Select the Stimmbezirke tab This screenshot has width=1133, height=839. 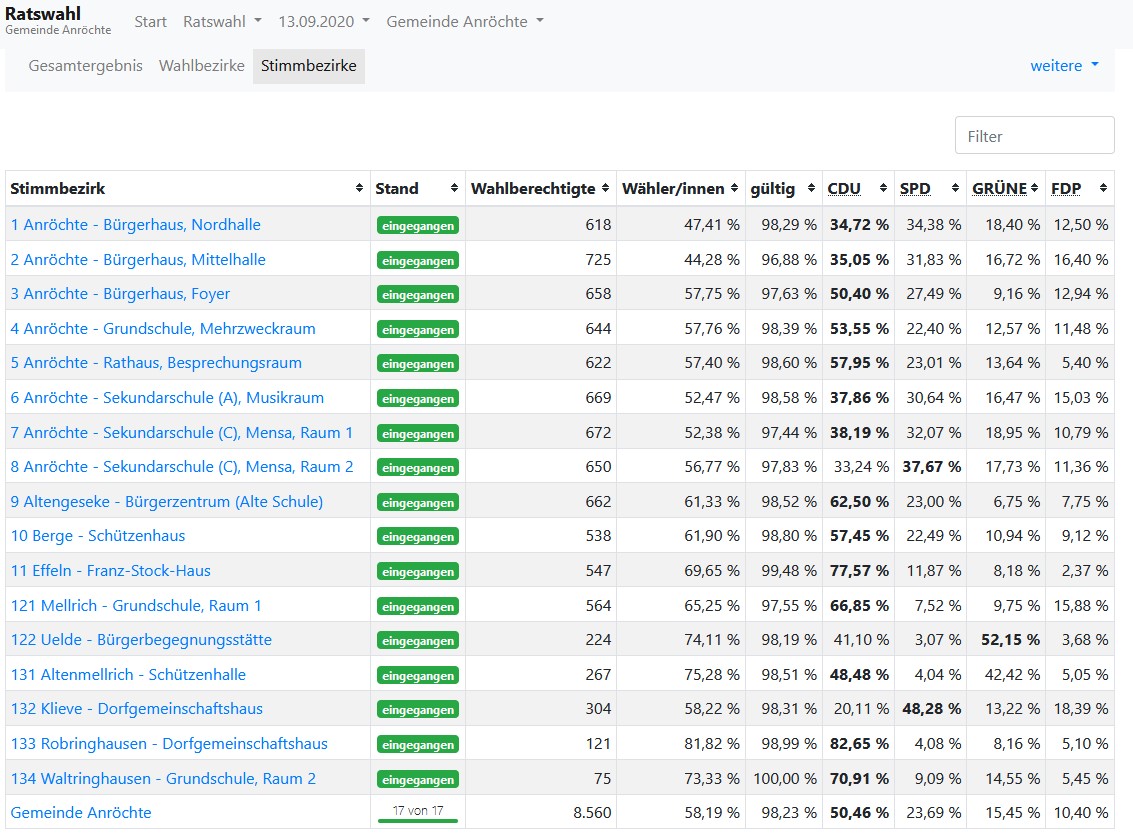coord(309,66)
